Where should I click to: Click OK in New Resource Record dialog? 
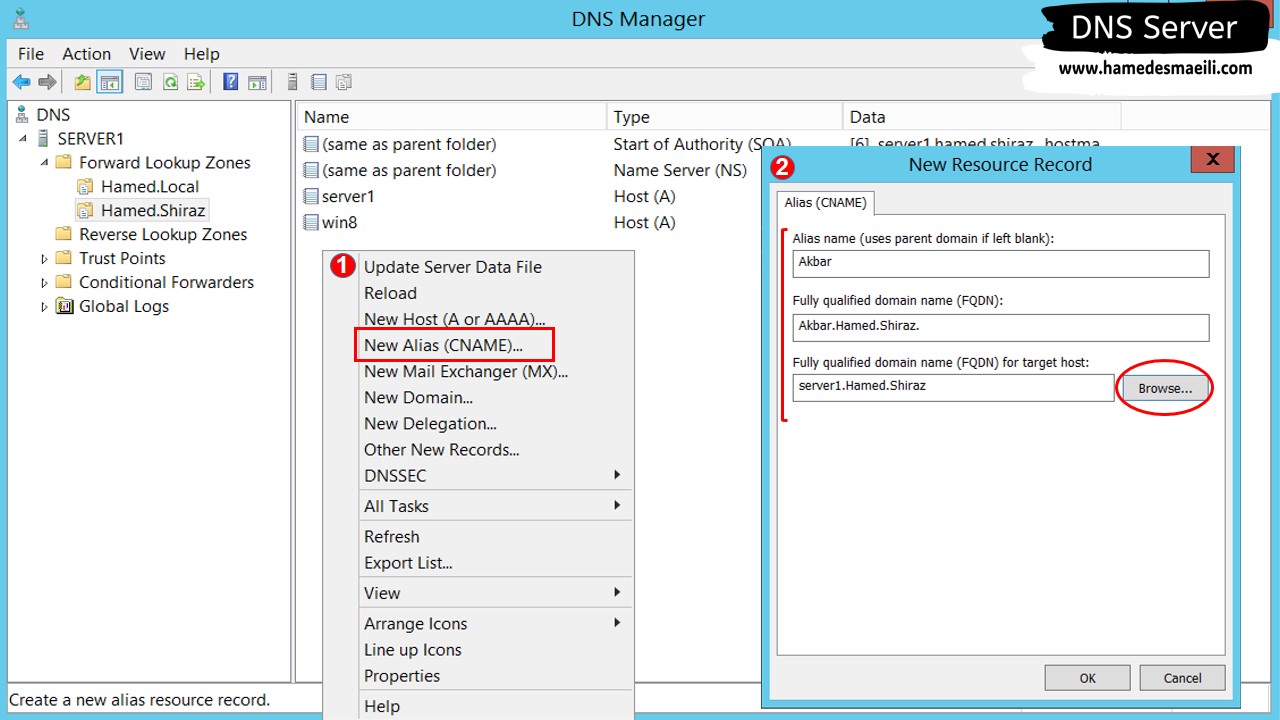[1087, 677]
